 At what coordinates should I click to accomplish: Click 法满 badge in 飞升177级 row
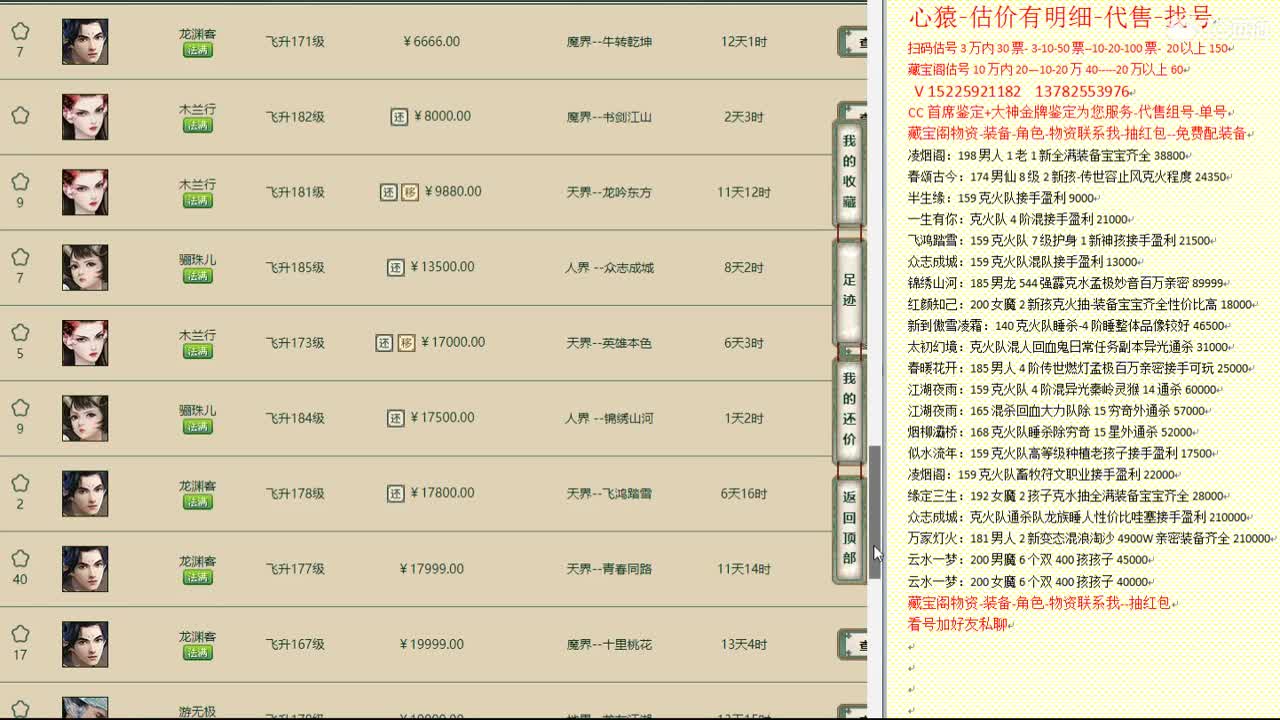(197, 577)
